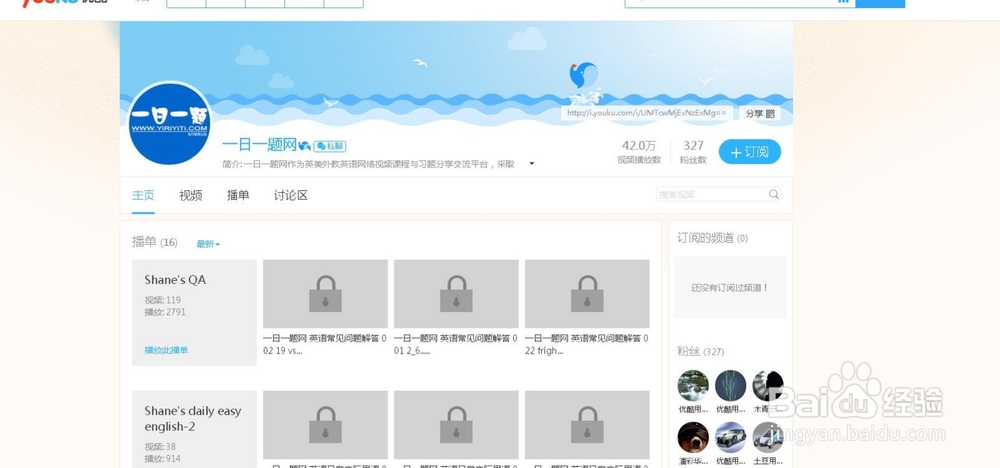Open middle locked thumbnail in daily easy english-2 row

(x=456, y=425)
